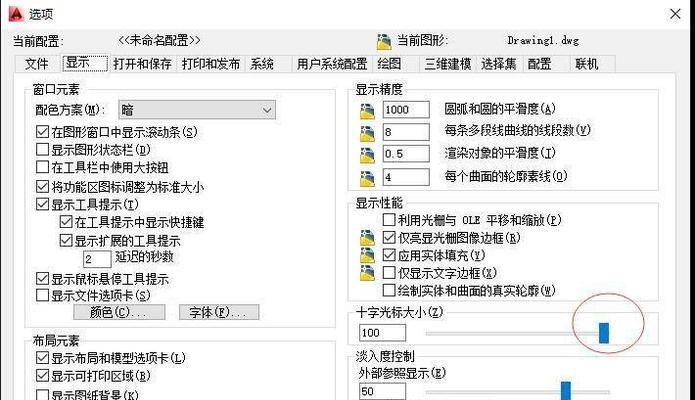Enable 利用光栅与 OLE 平移和缩放 checkbox
Screen dimensions: 695x400
(389, 220)
